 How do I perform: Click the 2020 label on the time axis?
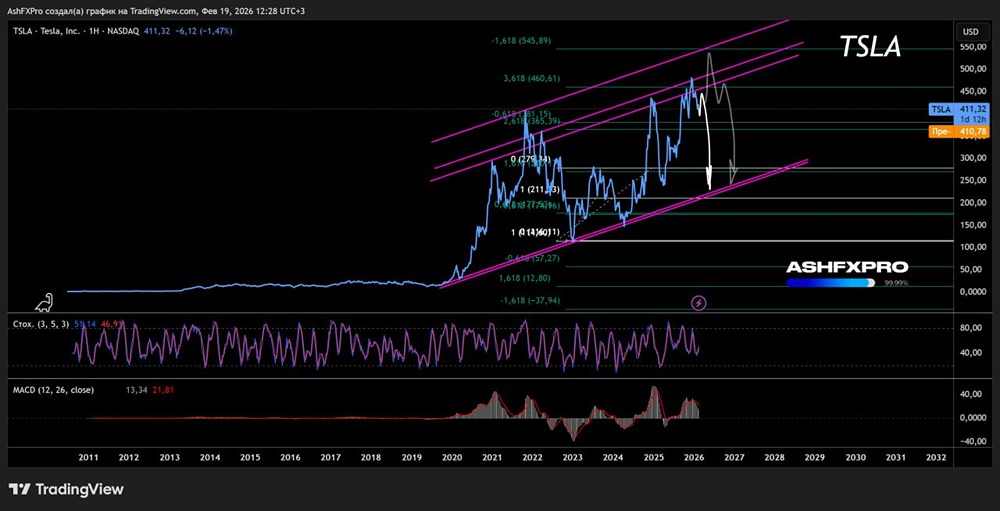(x=452, y=457)
